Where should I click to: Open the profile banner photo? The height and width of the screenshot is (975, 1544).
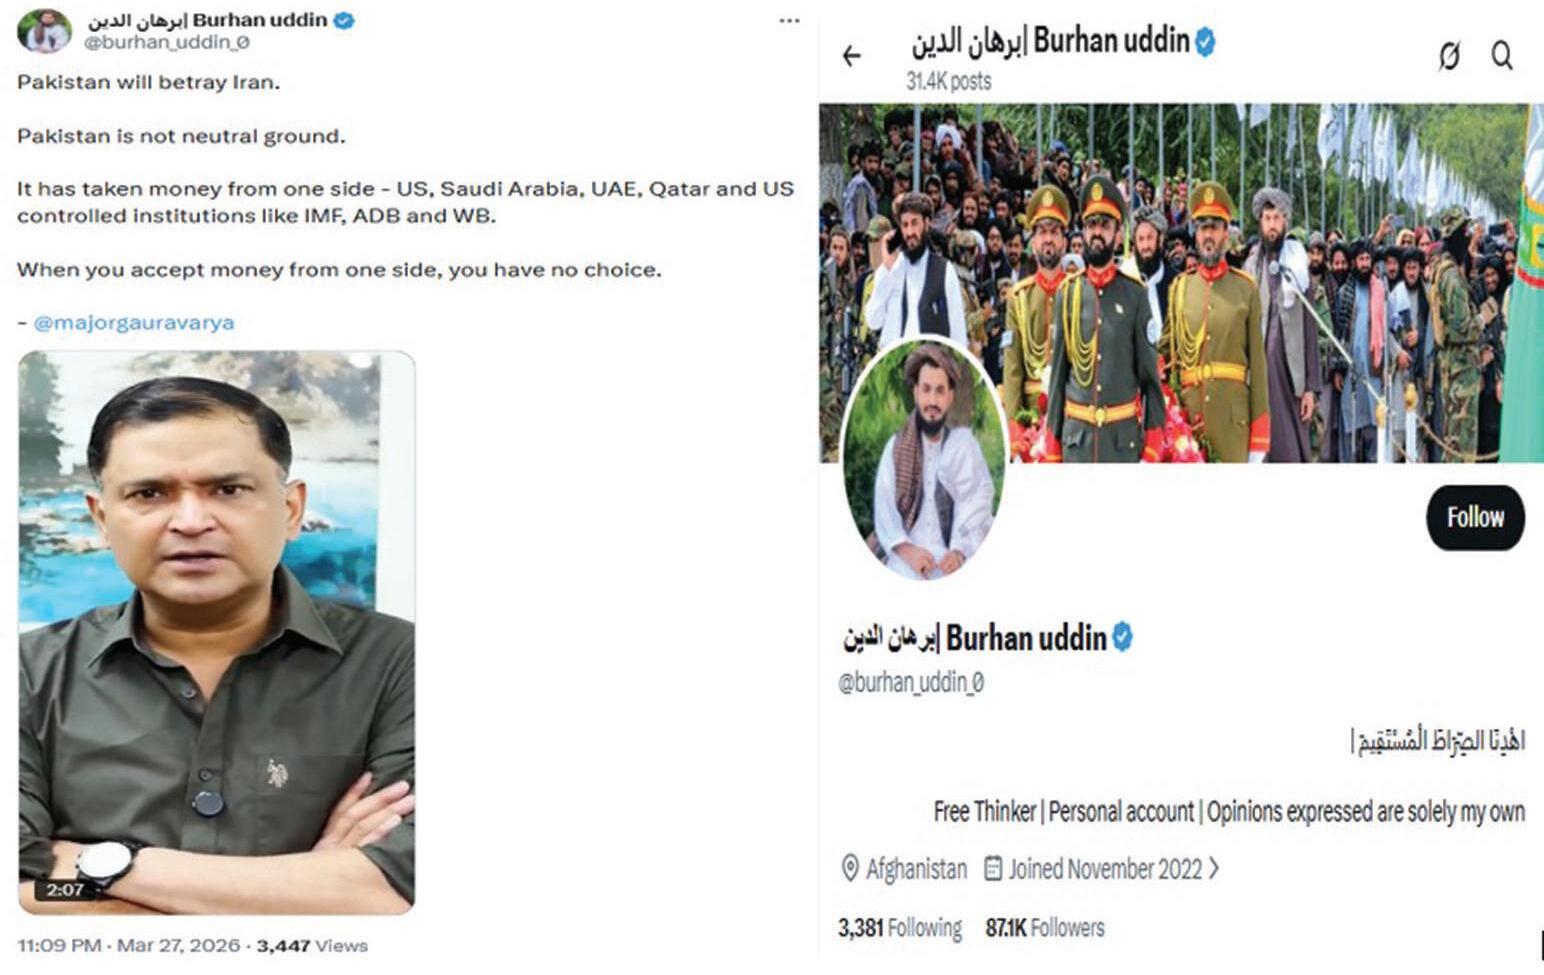pyautogui.click(x=1181, y=282)
